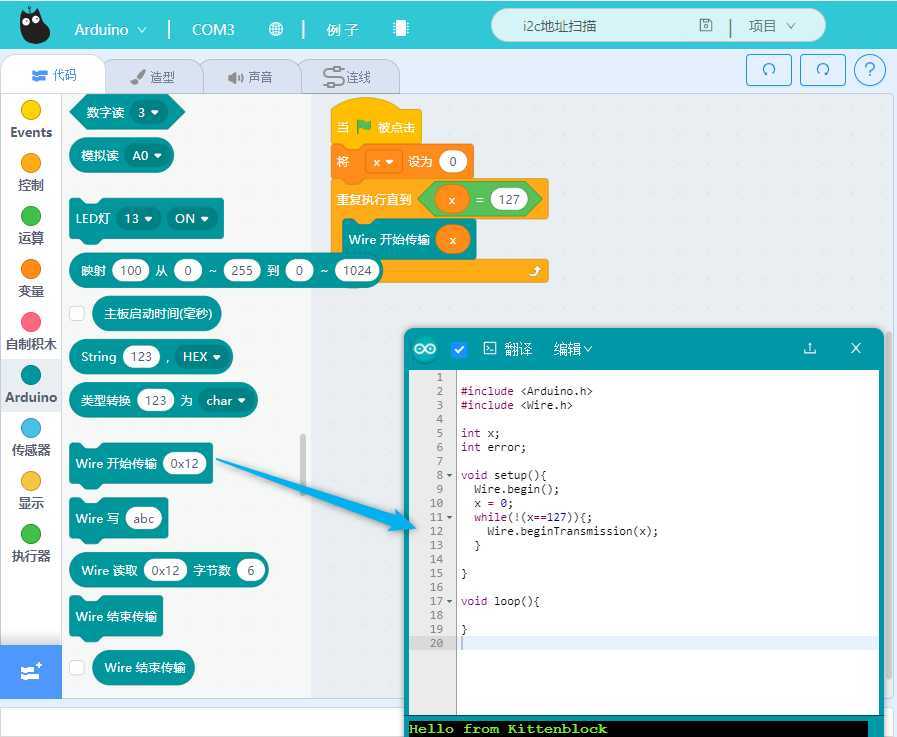Click the Kittenblock cat logo
This screenshot has height=737, width=897.
coord(34,26)
